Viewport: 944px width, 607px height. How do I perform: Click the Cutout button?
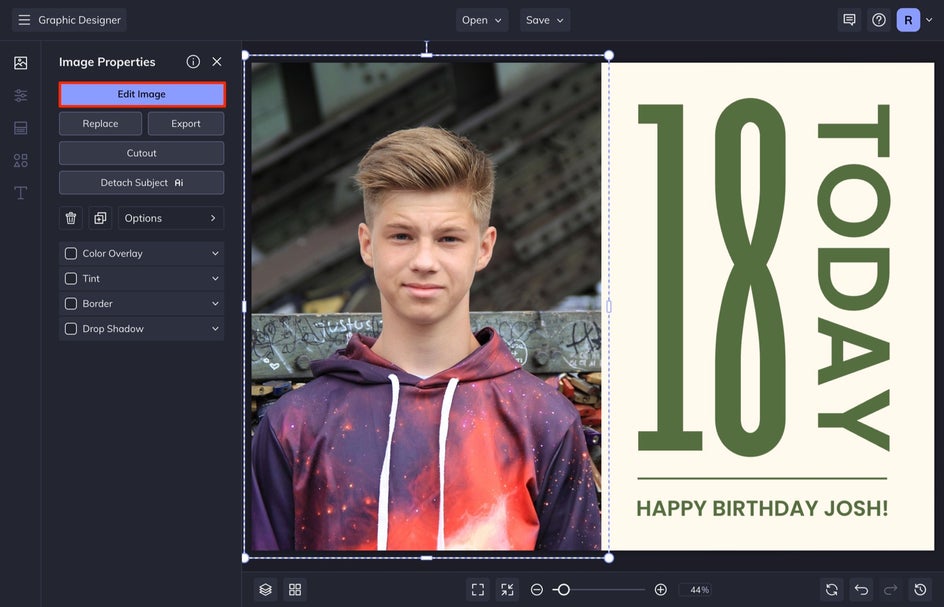[141, 153]
